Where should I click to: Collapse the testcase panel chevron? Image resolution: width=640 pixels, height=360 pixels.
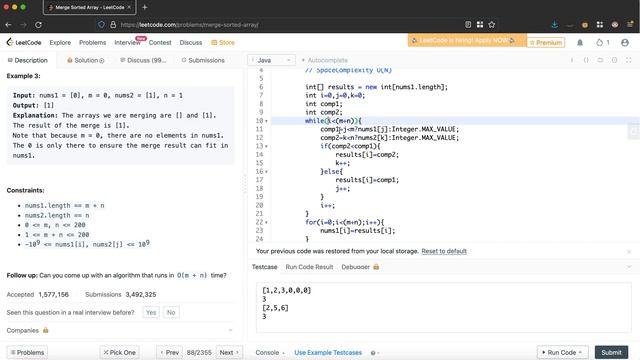[629, 267]
